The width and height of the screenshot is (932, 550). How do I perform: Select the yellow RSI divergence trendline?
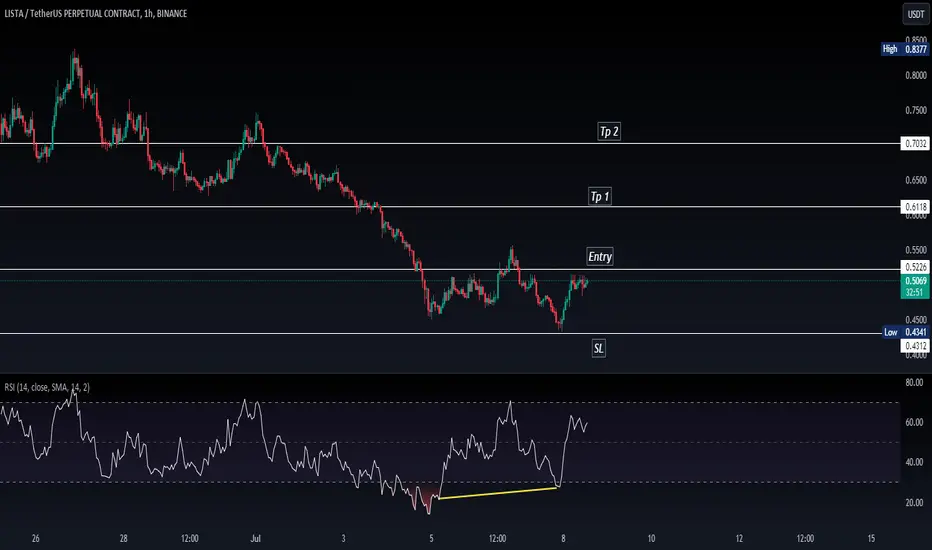click(x=498, y=493)
